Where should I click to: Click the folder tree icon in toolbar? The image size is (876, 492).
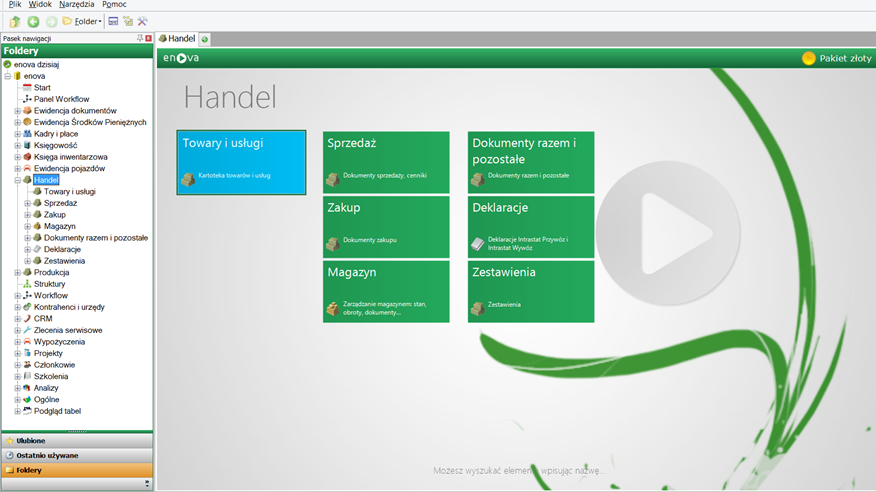[128, 21]
